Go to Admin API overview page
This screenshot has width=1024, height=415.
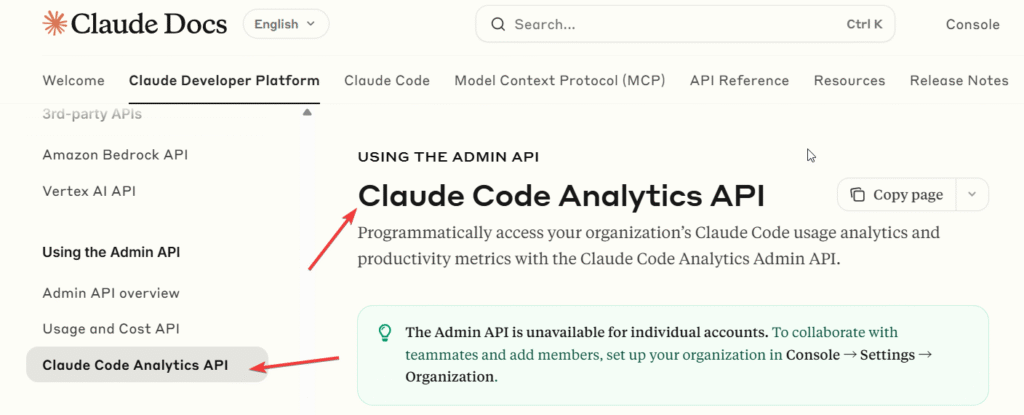tap(111, 293)
